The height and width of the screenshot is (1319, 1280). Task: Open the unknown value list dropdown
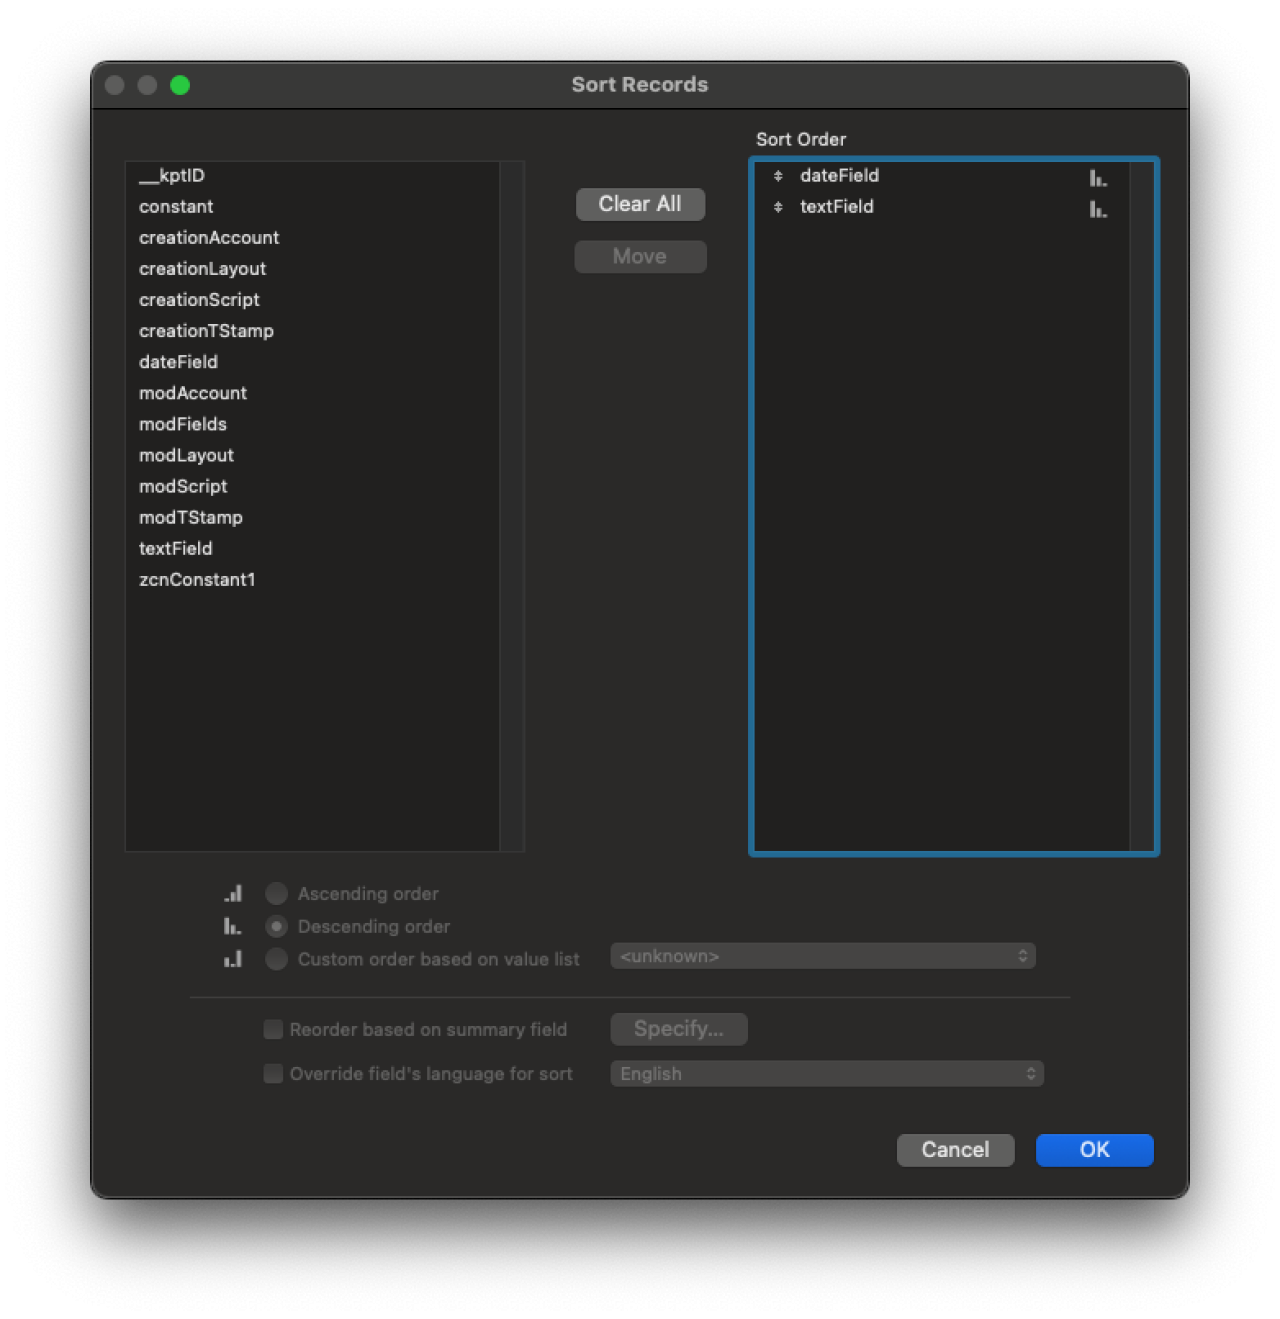tap(822, 956)
